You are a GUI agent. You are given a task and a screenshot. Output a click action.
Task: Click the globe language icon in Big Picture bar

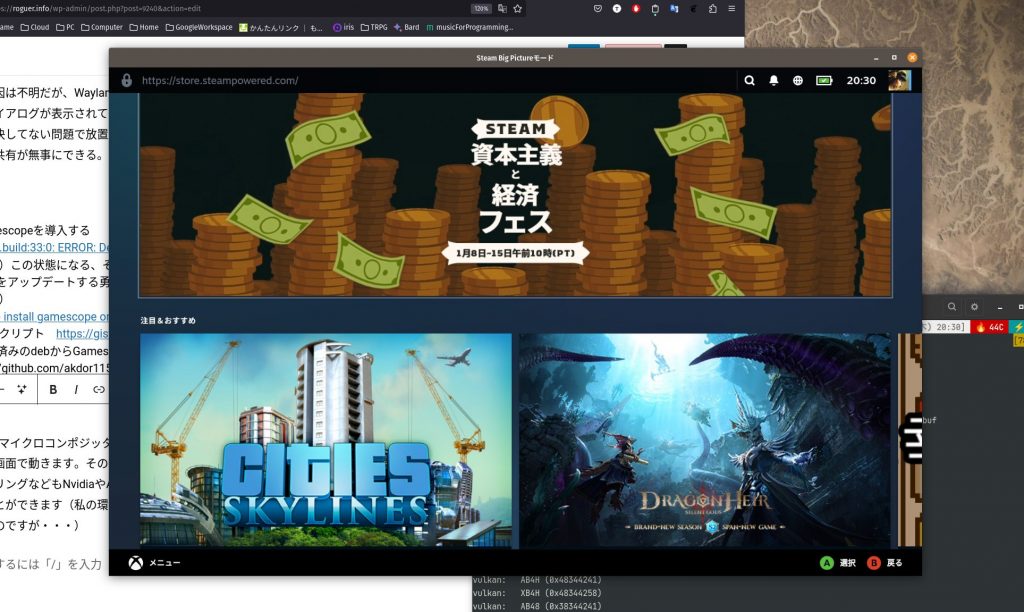[799, 80]
